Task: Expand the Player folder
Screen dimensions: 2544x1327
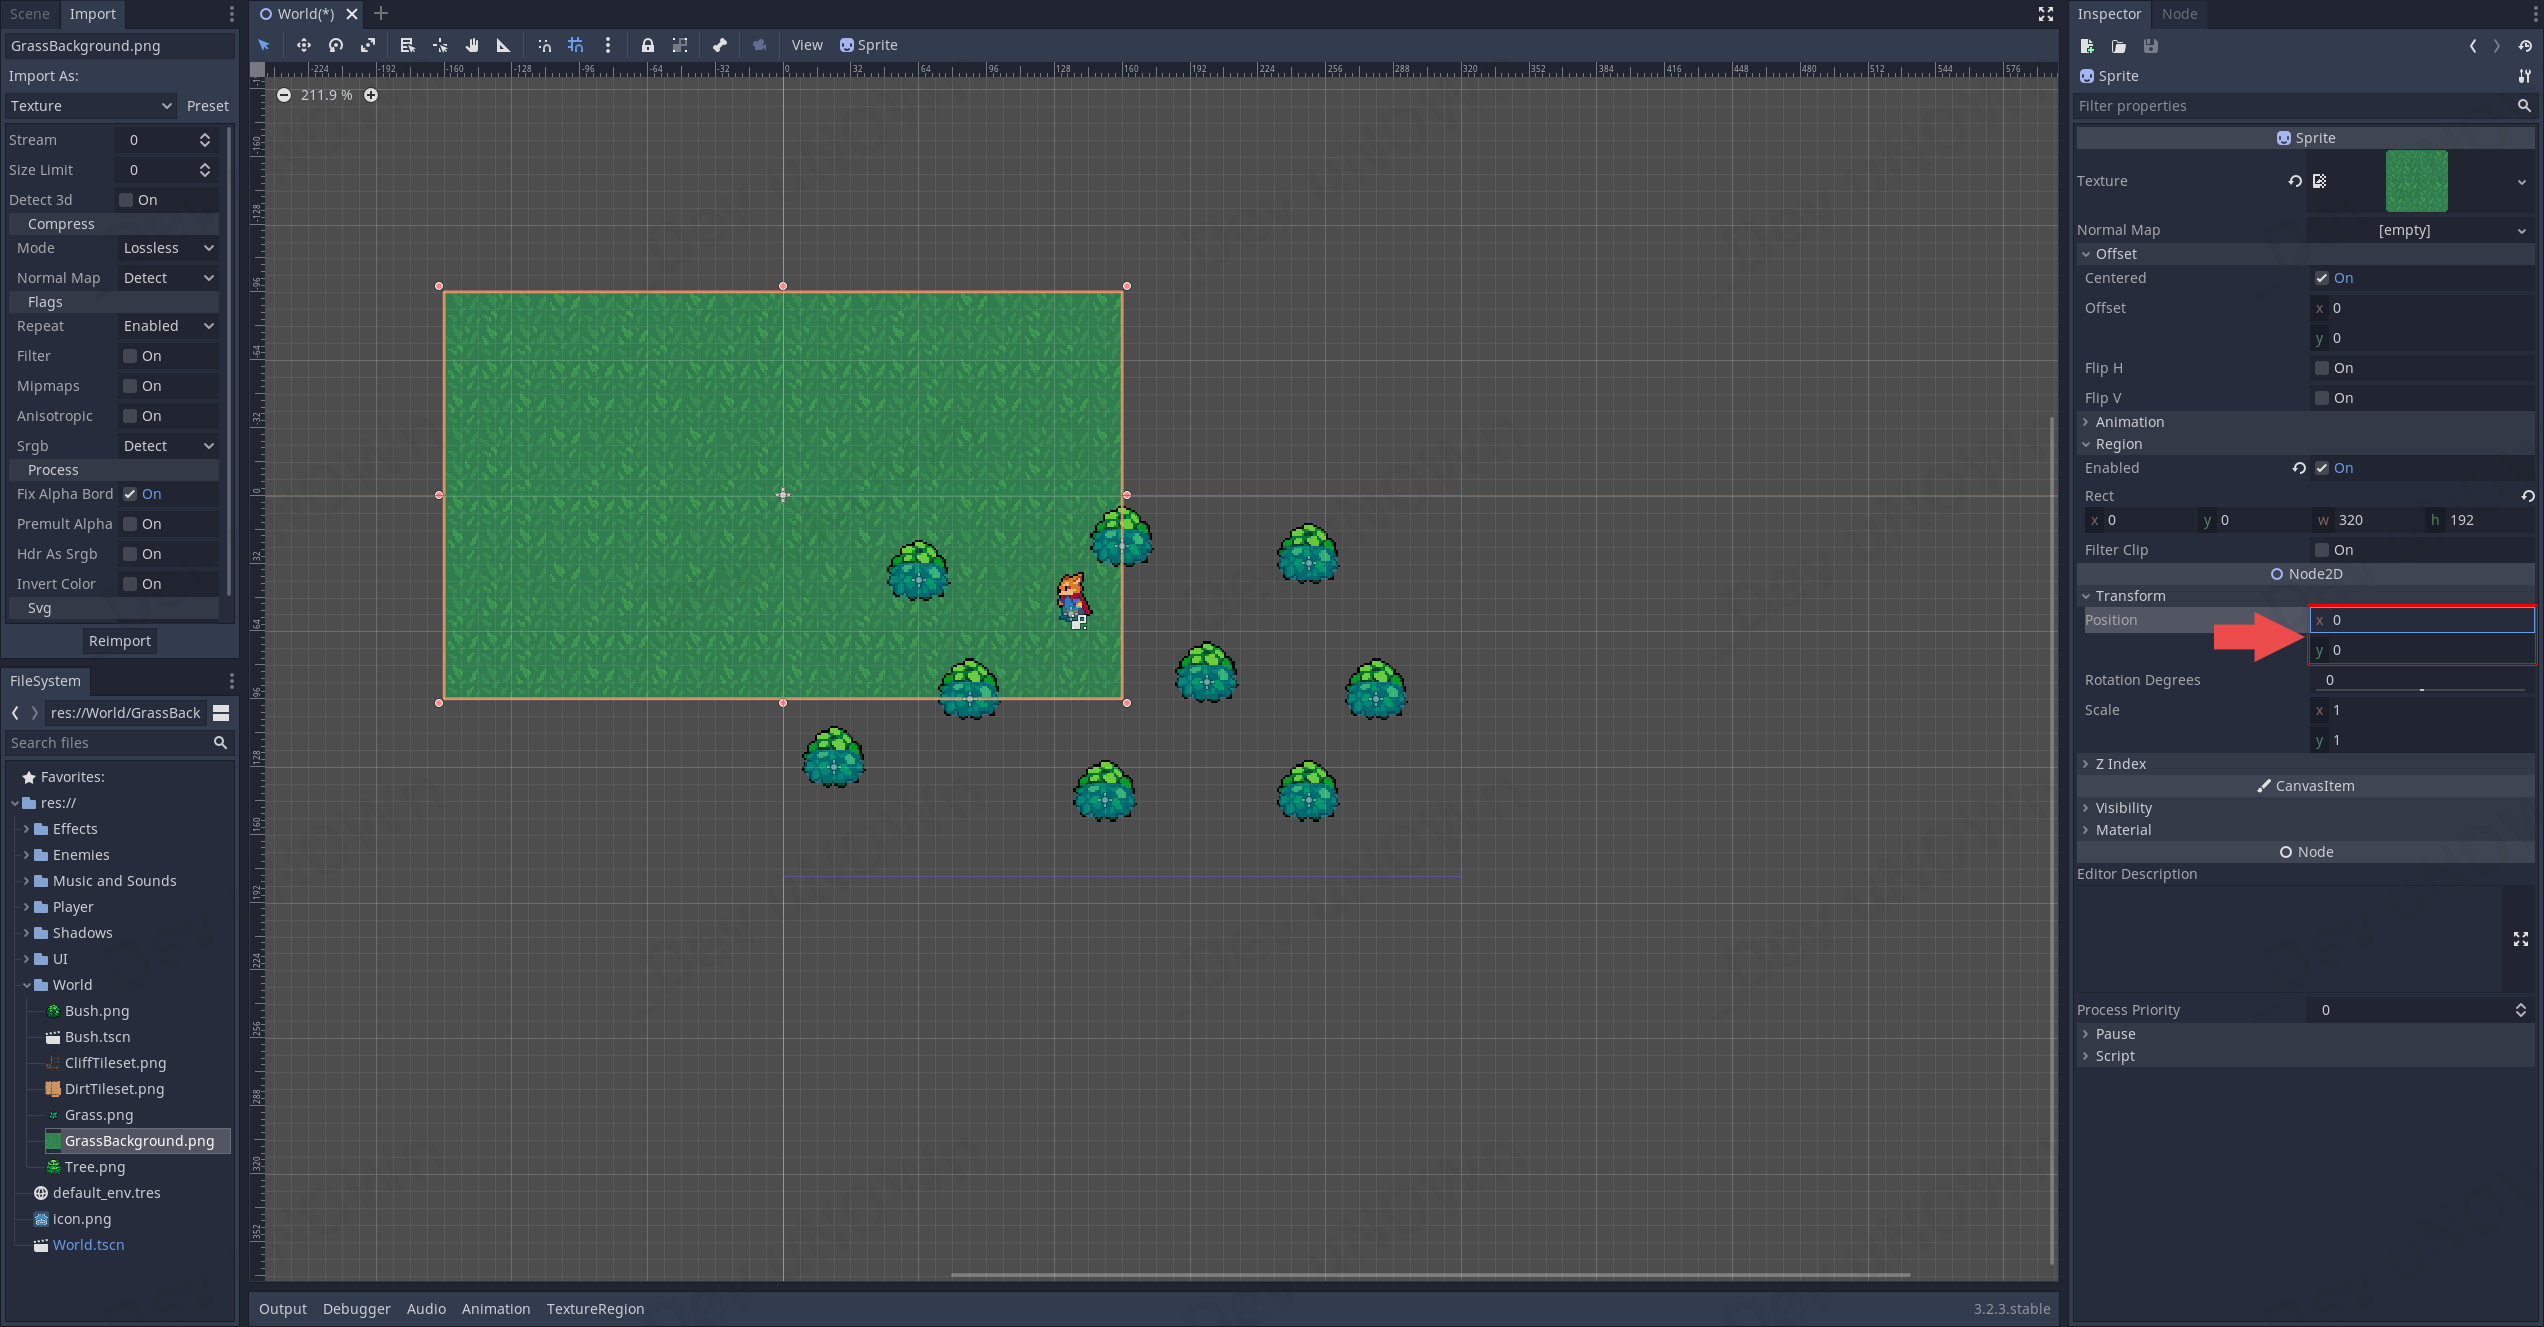Action: coord(26,907)
